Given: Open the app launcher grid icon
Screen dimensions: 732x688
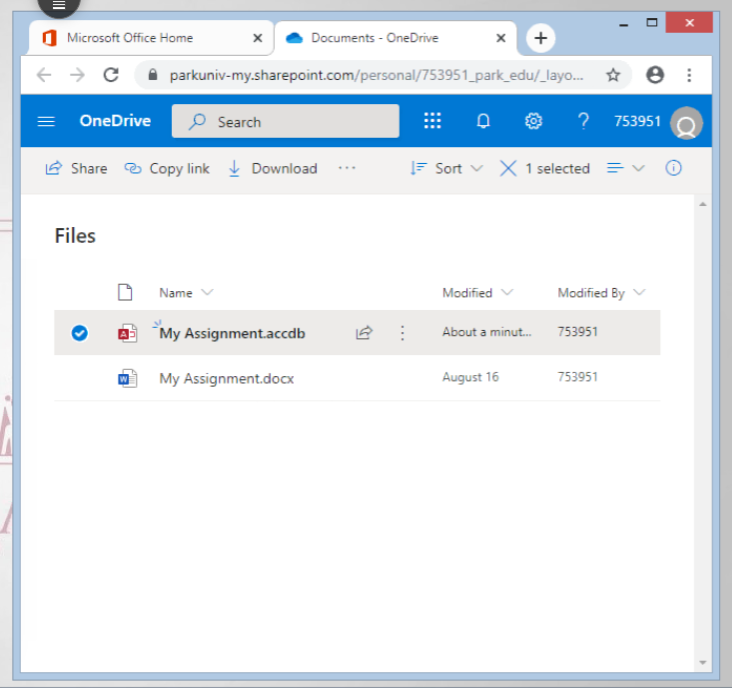Looking at the screenshot, I should 432,121.
